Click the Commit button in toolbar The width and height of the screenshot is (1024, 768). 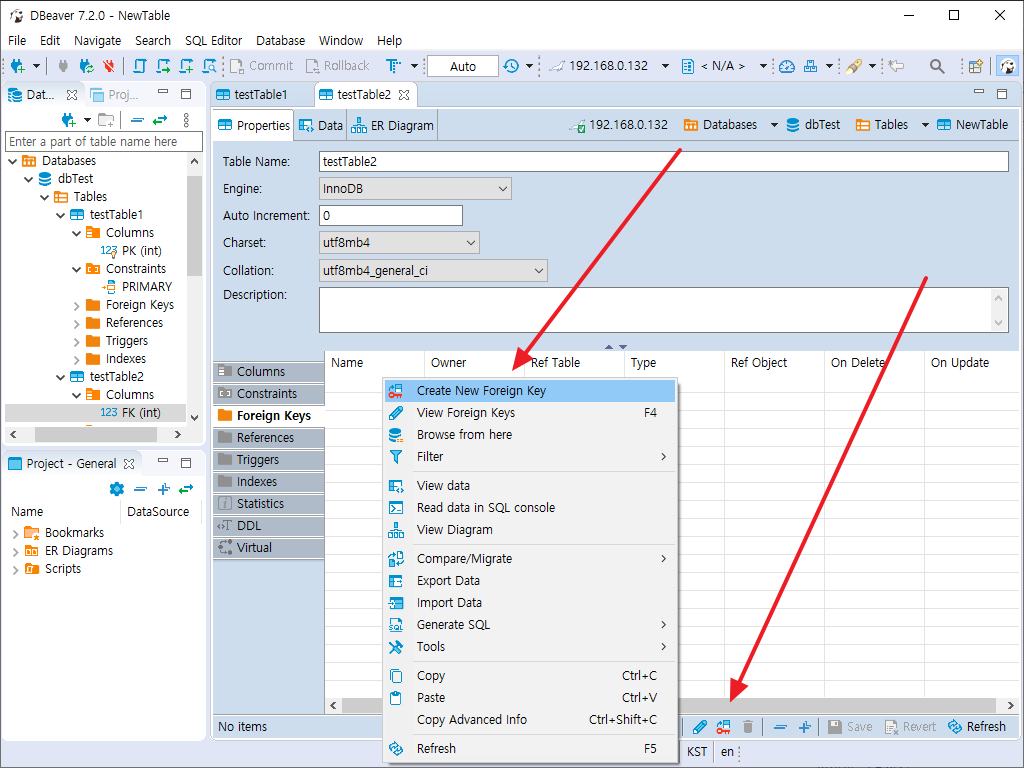pyautogui.click(x=261, y=66)
